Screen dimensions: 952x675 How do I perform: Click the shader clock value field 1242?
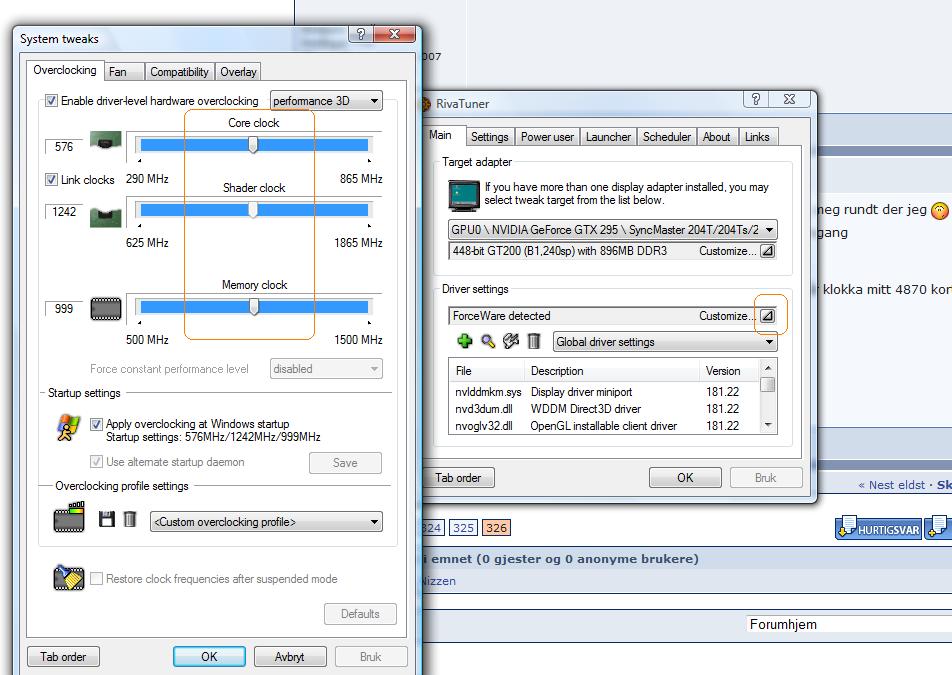[x=64, y=212]
